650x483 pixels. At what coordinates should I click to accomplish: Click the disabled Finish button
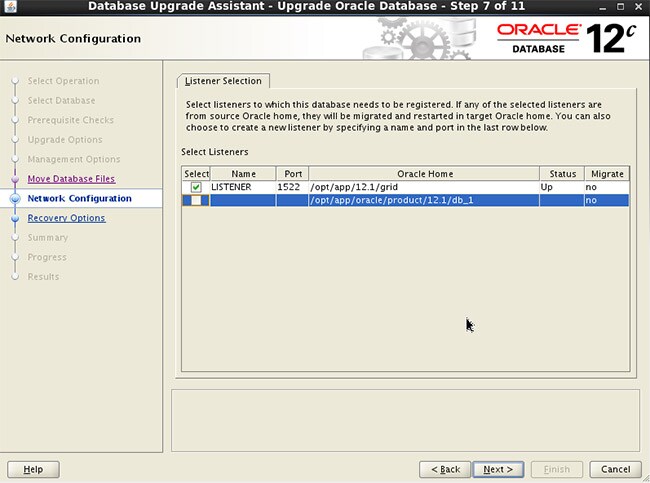tap(557, 469)
